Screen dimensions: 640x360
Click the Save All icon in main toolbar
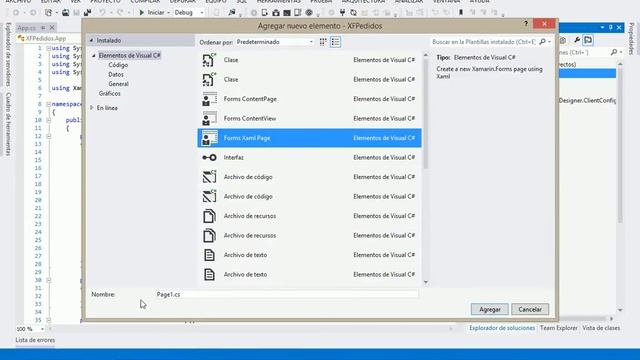pyautogui.click(x=87, y=13)
